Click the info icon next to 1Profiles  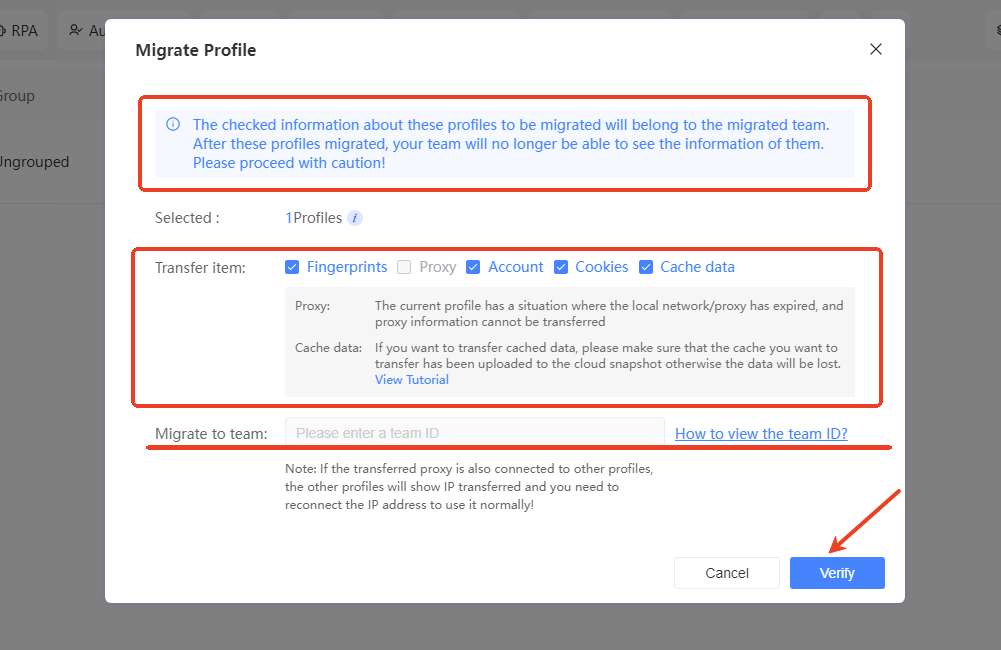pos(355,218)
